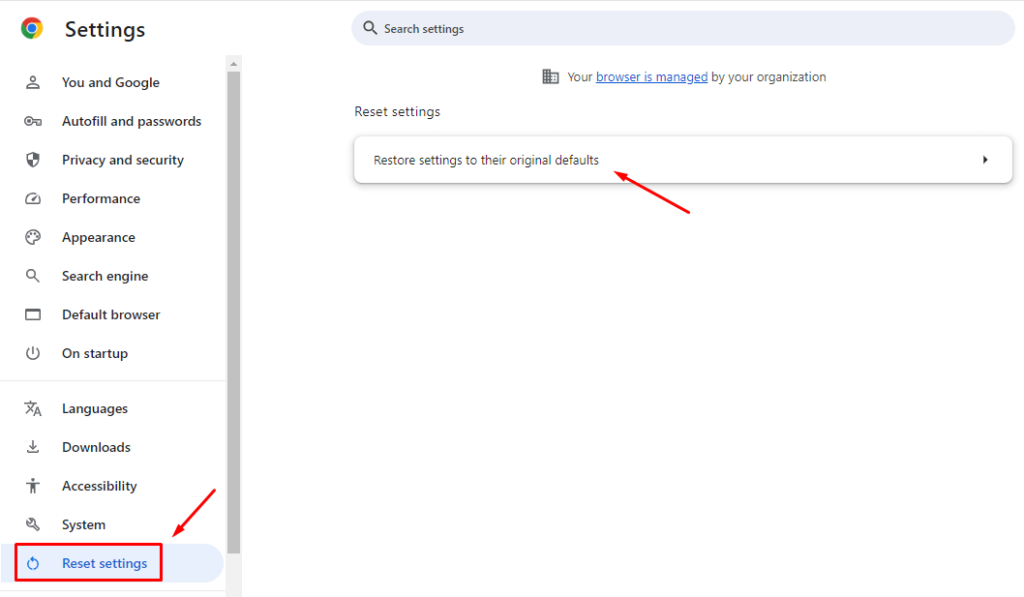Screen dimensions: 1024x597
Task: Select the person icon for You and Google
Action: coord(33,82)
